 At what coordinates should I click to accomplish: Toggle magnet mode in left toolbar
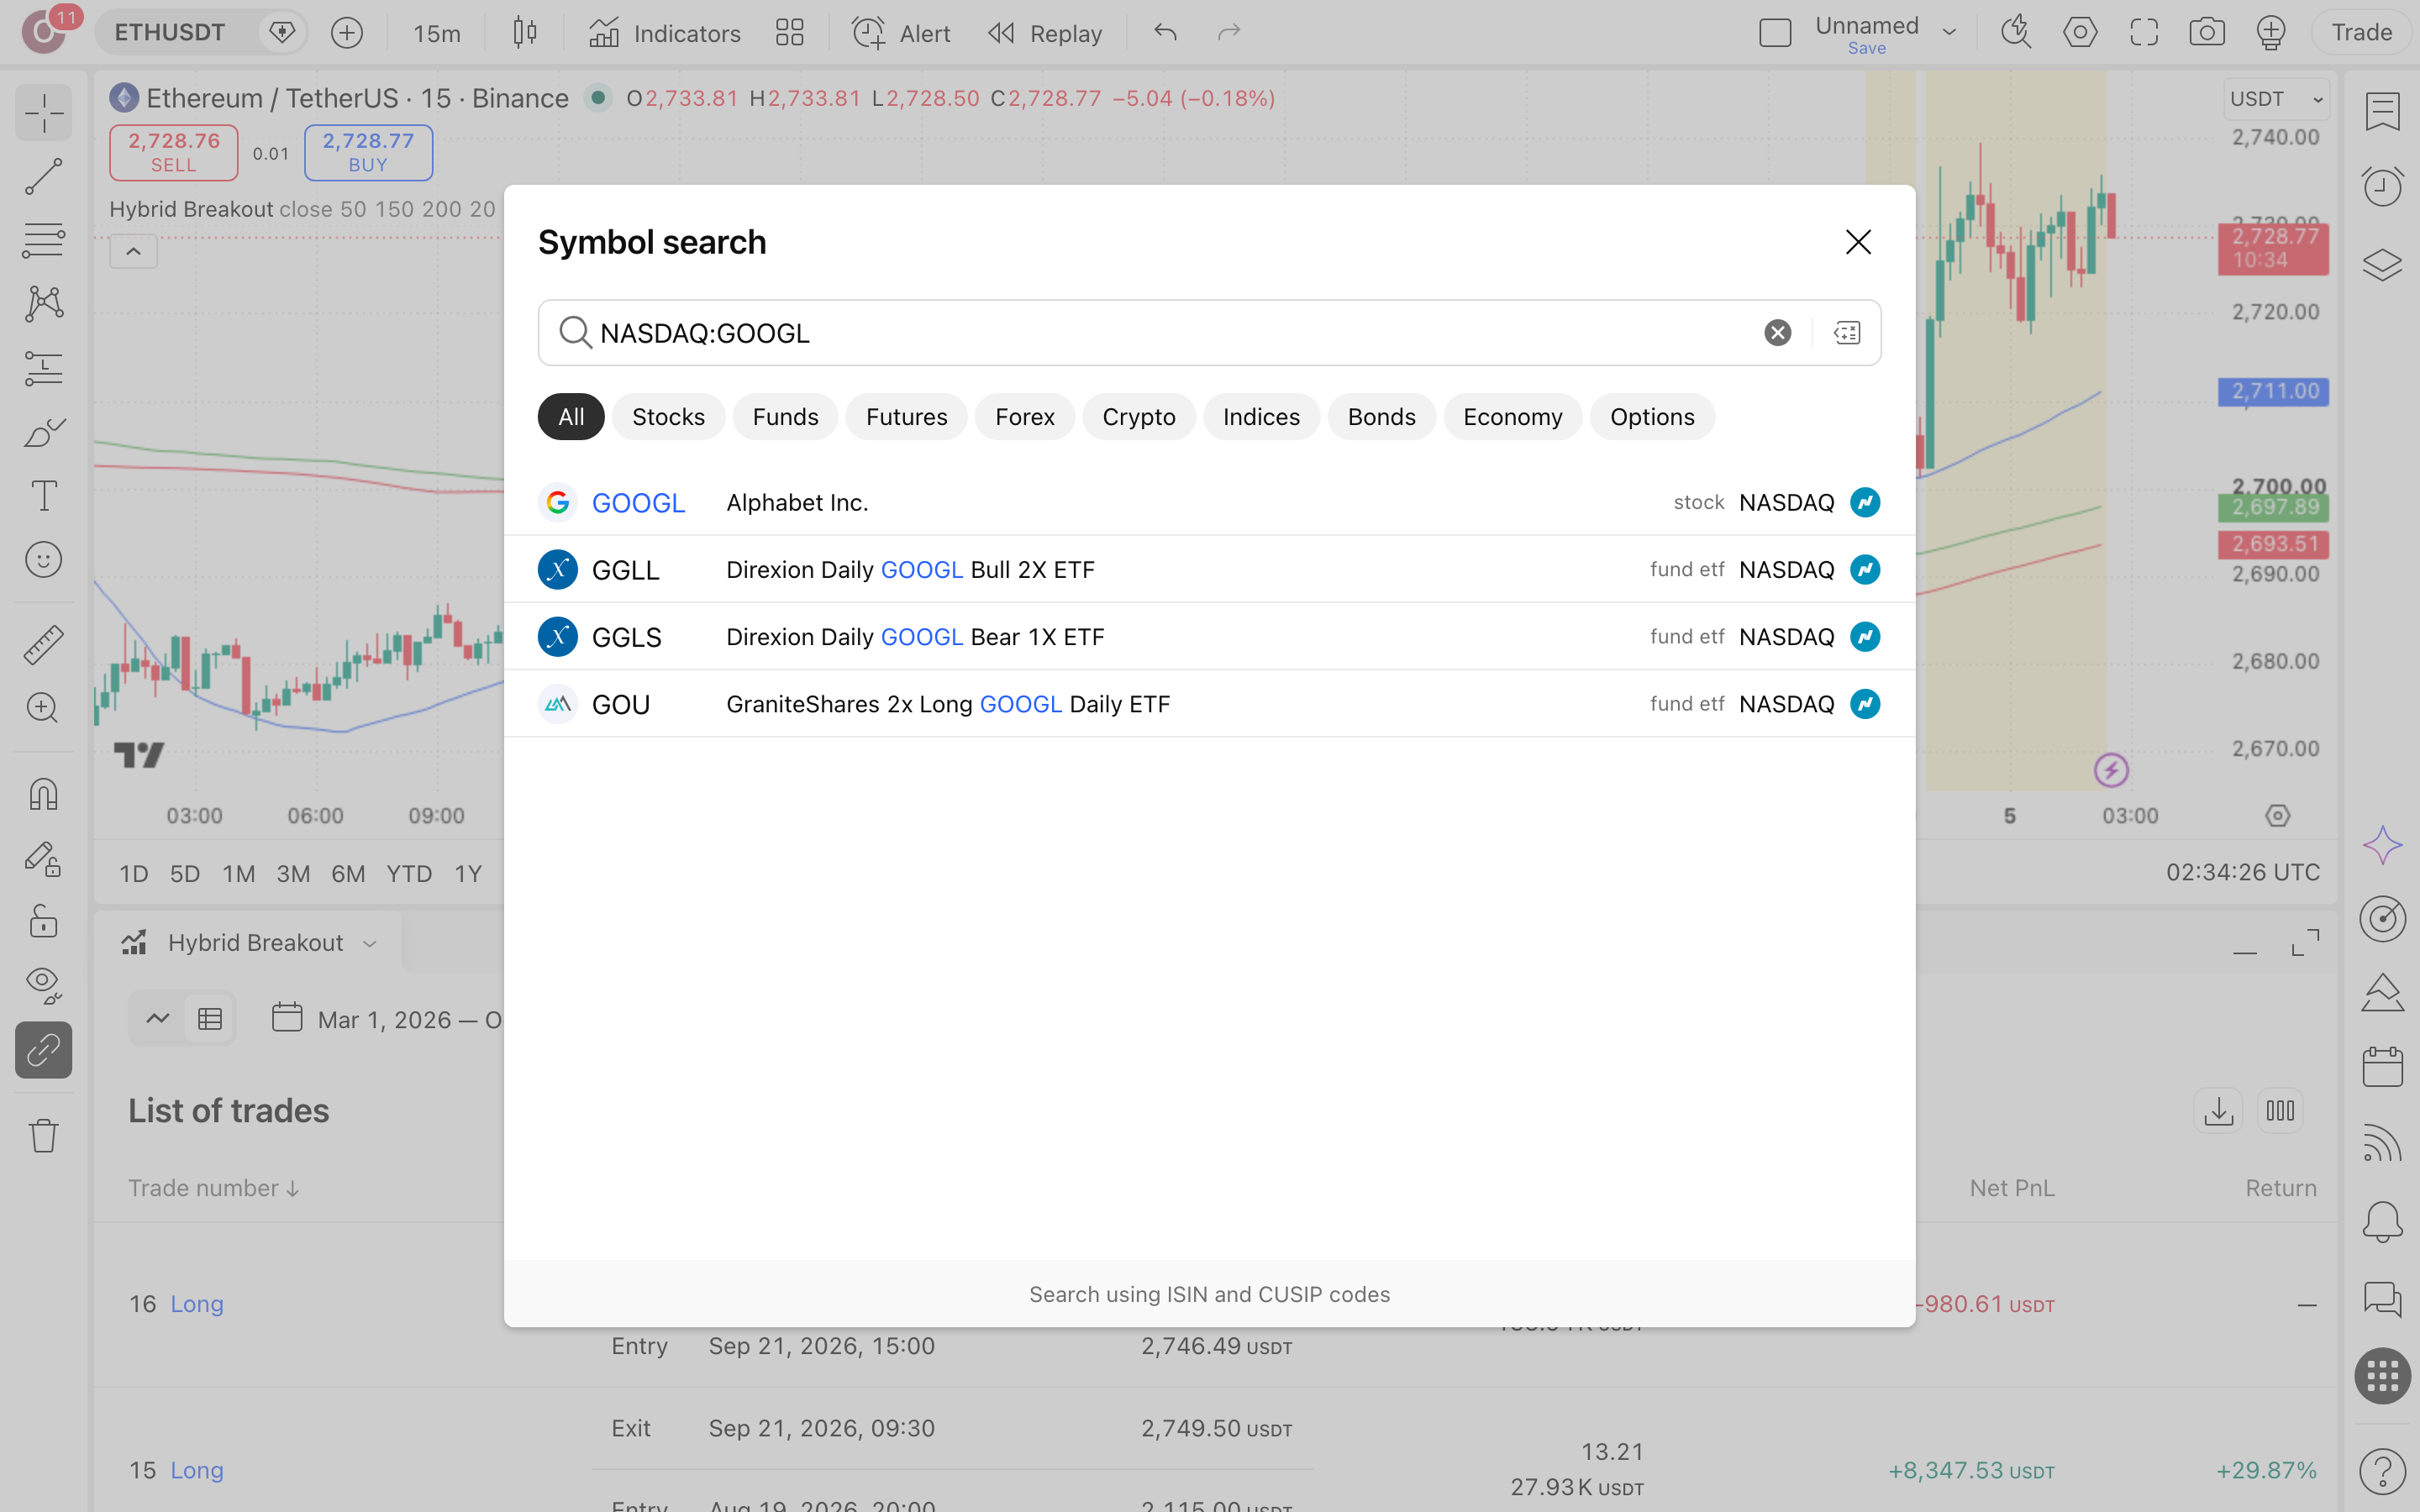coord(43,795)
